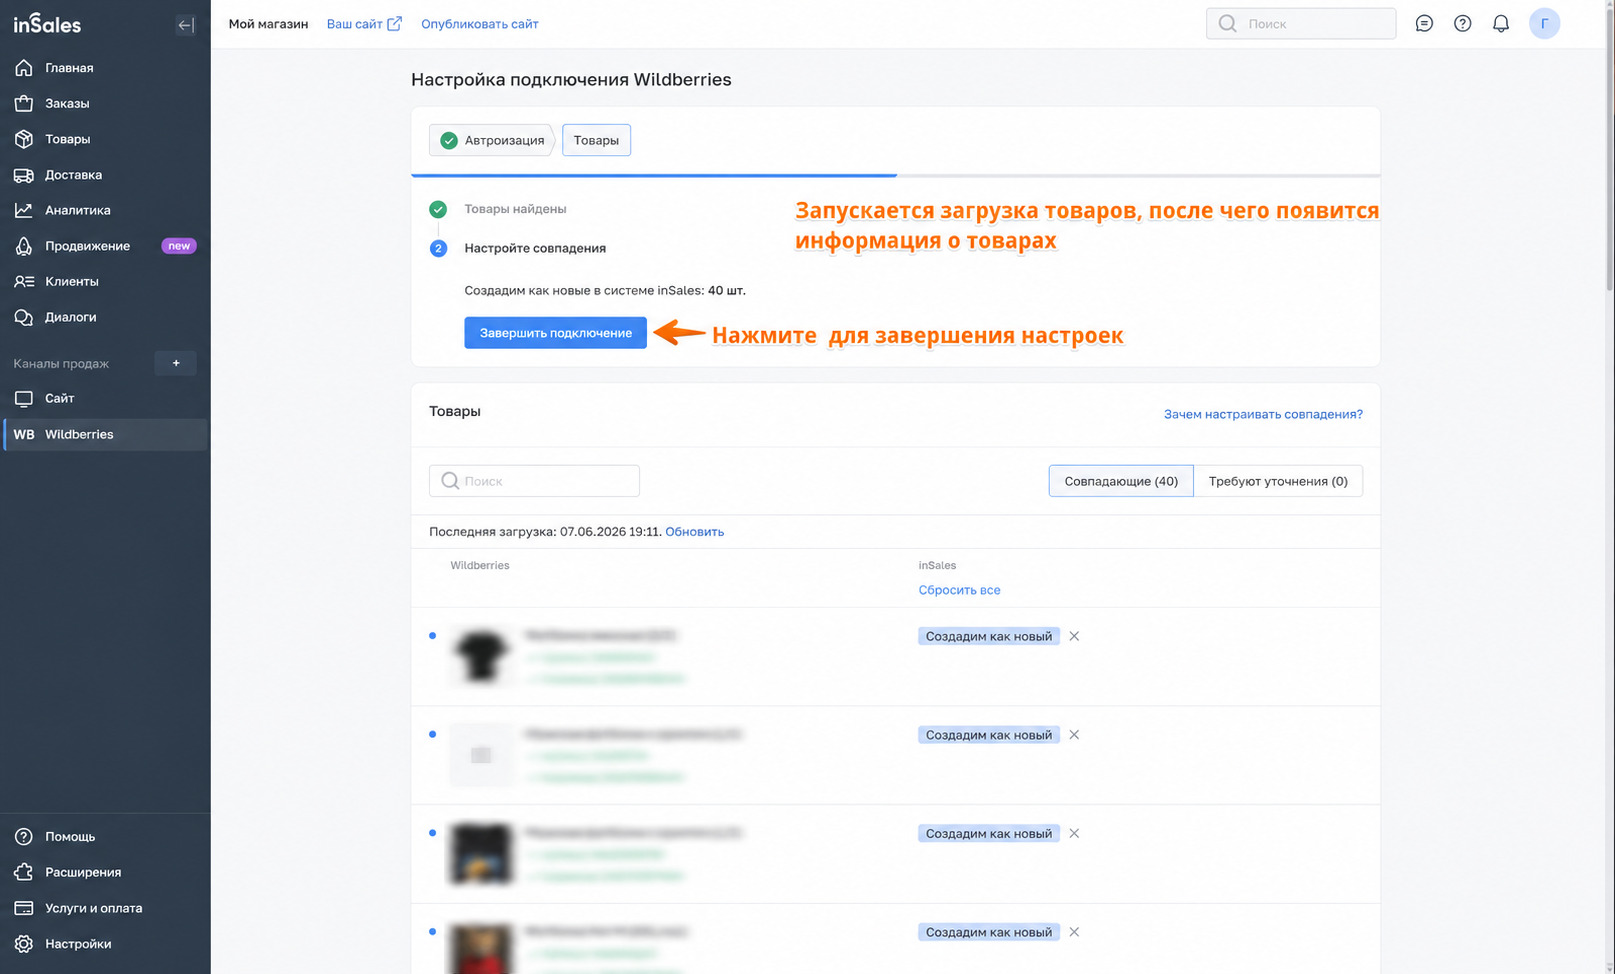Follow the Ваш сайт link
The image size is (1615, 974).
[354, 24]
